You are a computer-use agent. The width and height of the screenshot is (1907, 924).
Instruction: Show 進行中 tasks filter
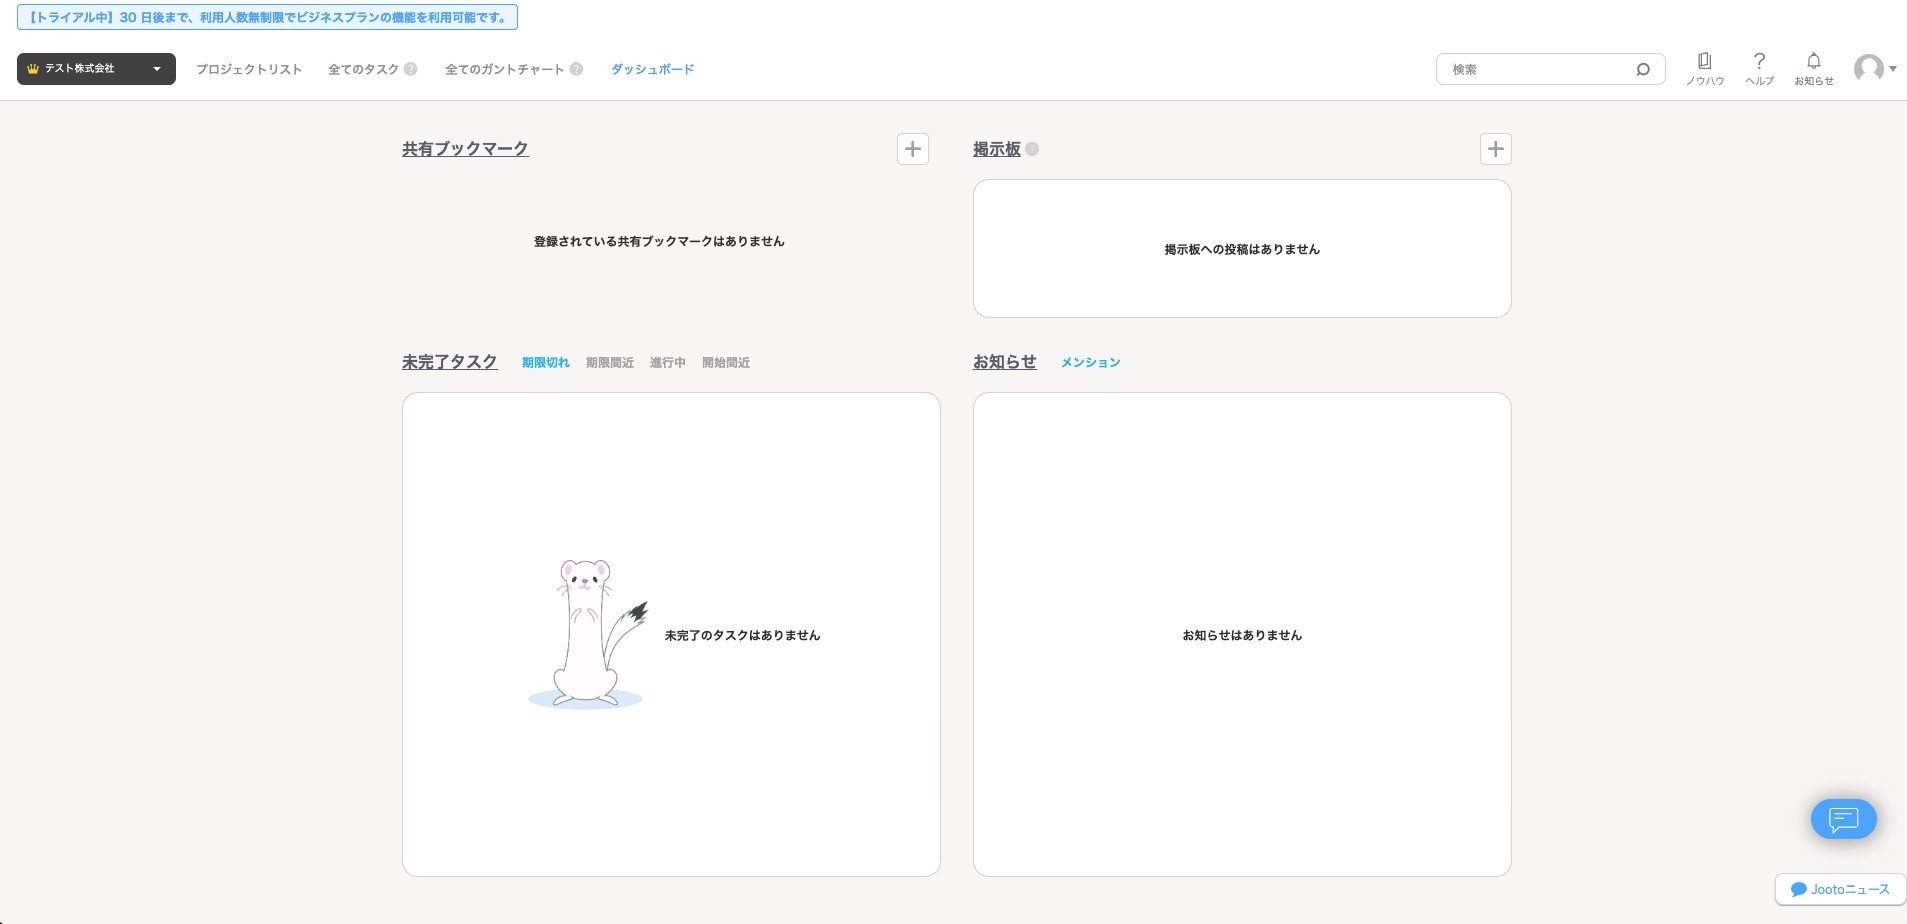point(667,363)
